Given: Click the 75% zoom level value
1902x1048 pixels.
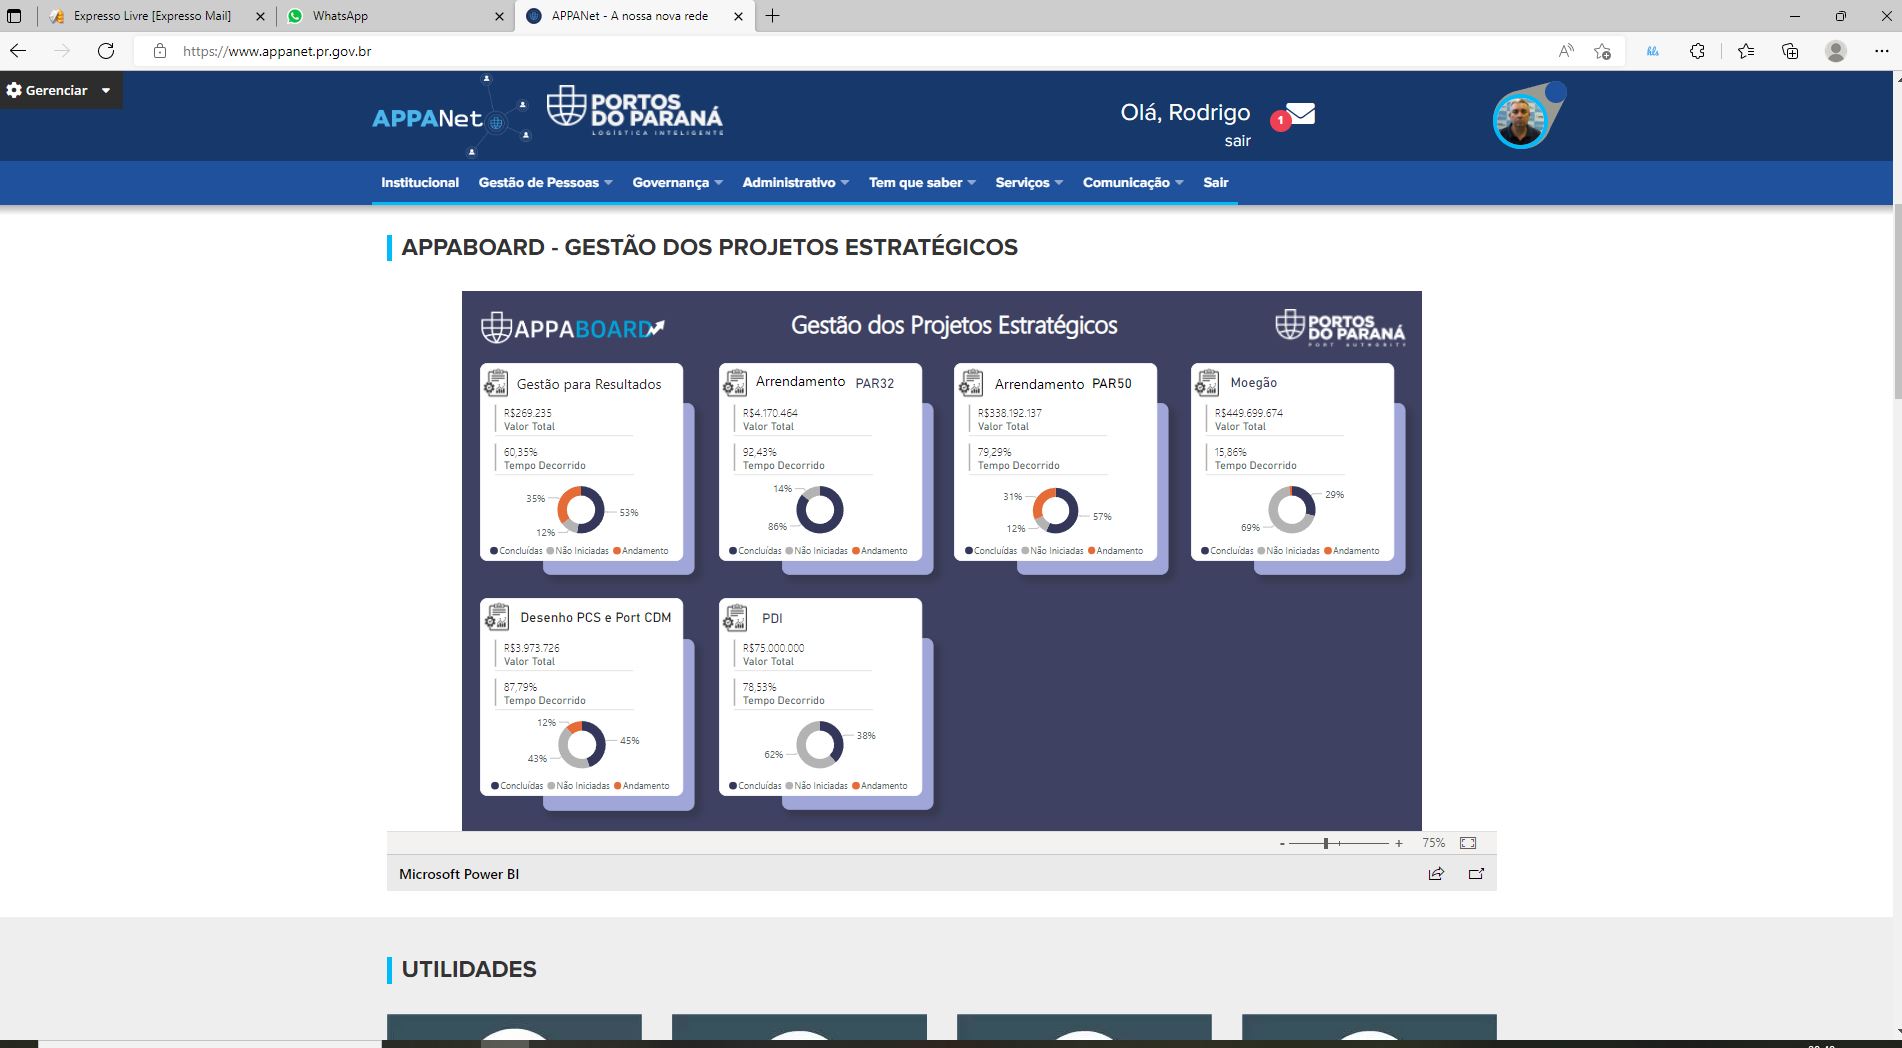Looking at the screenshot, I should [1434, 843].
